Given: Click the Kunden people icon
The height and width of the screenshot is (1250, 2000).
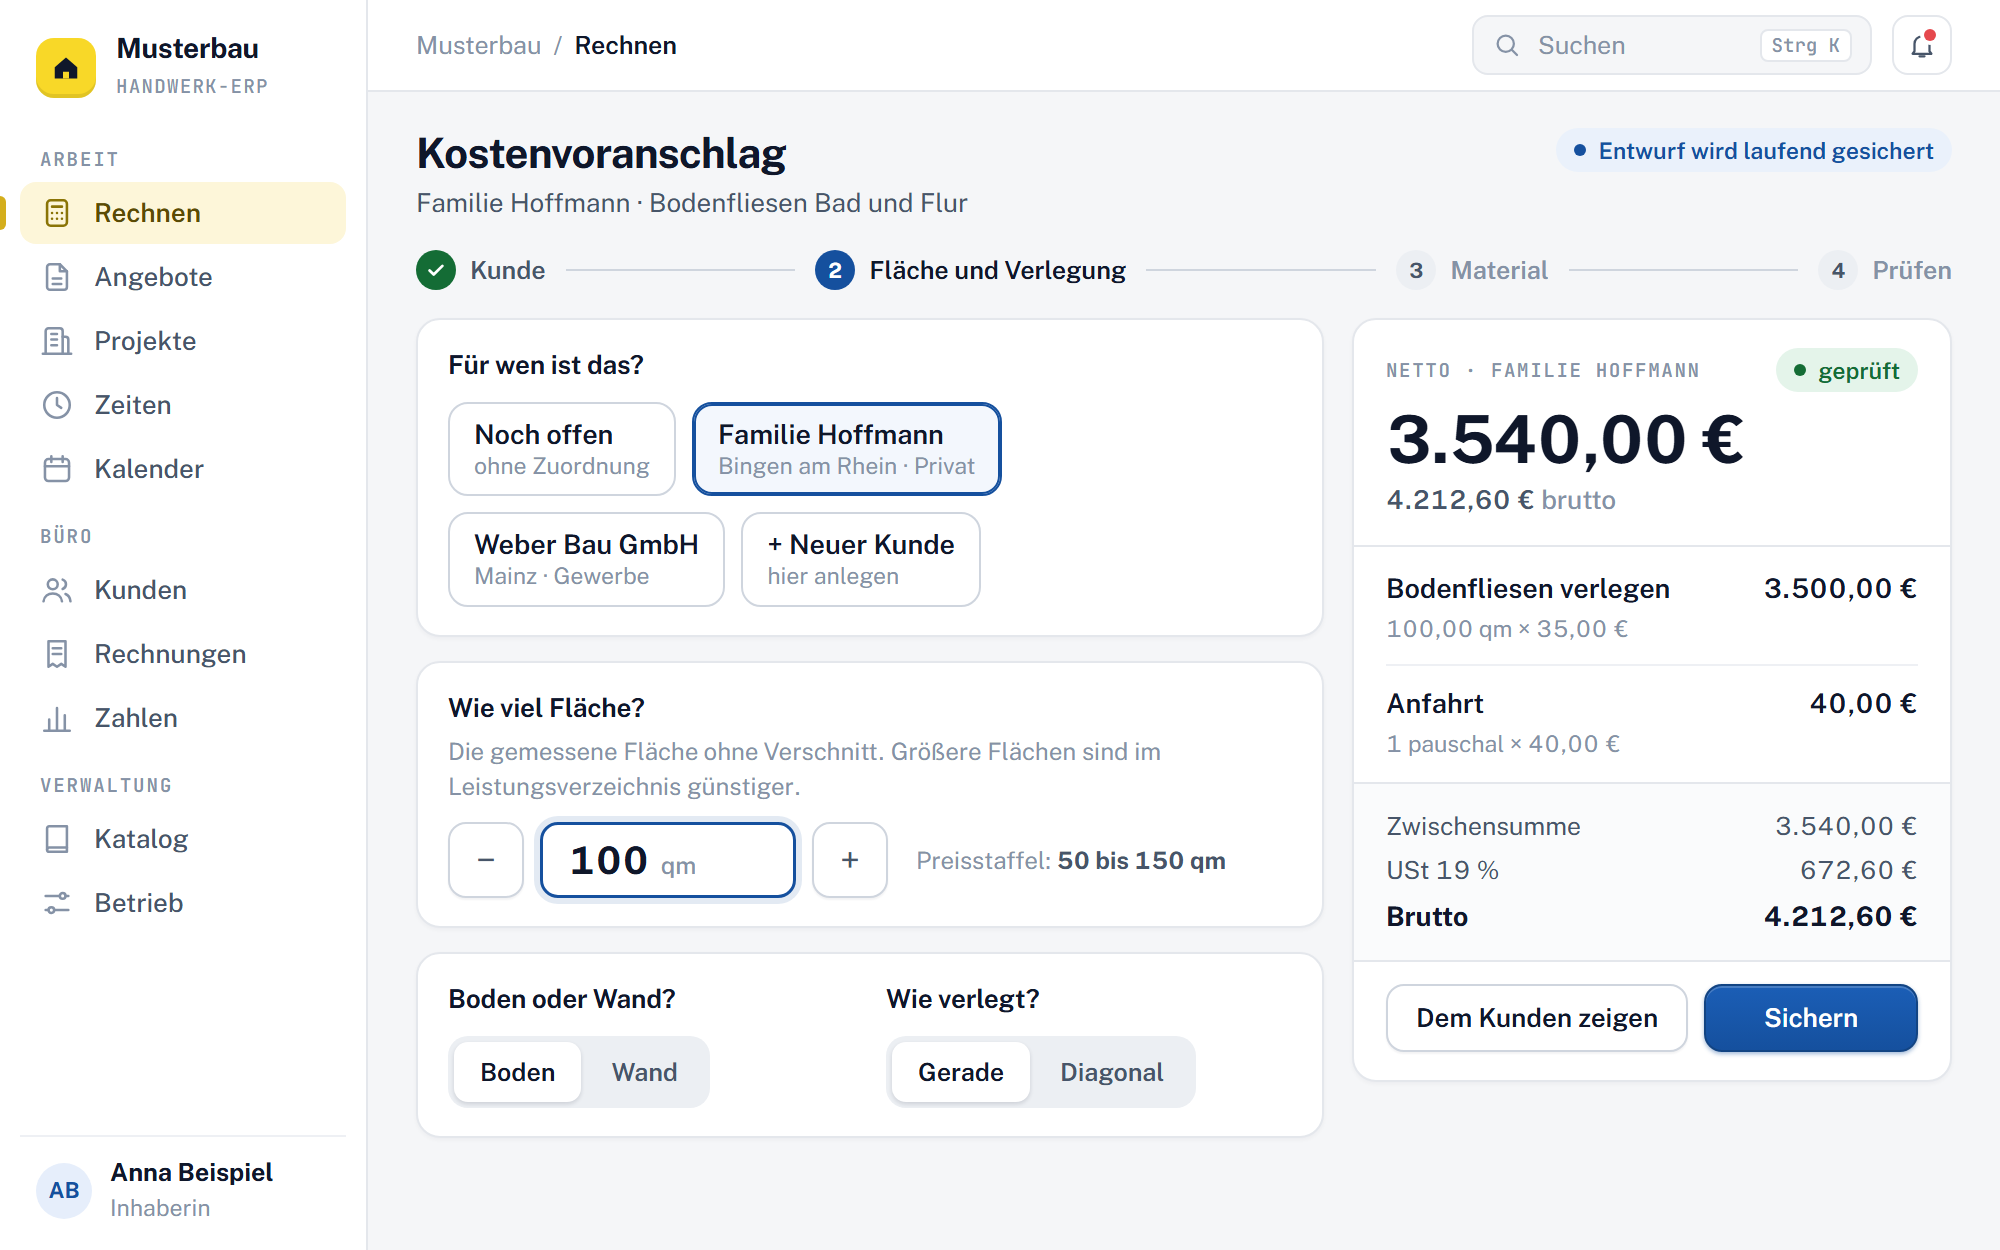Looking at the screenshot, I should point(57,590).
